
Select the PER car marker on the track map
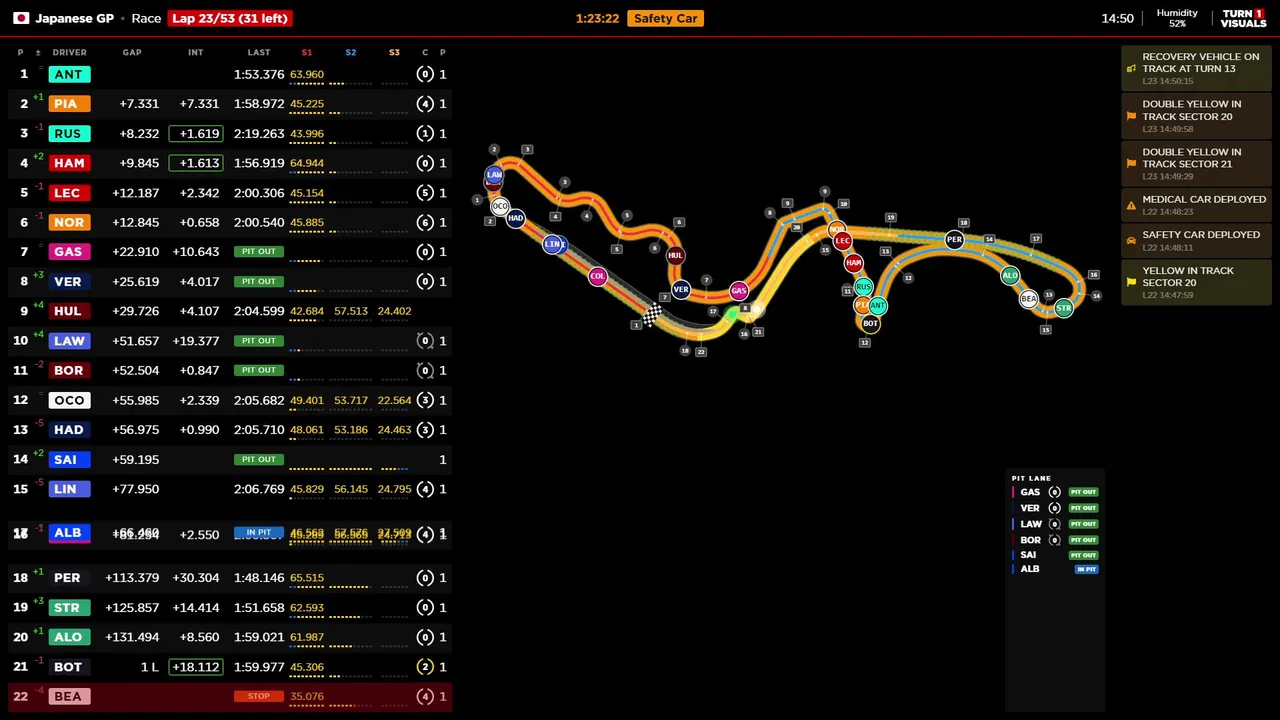click(x=954, y=240)
